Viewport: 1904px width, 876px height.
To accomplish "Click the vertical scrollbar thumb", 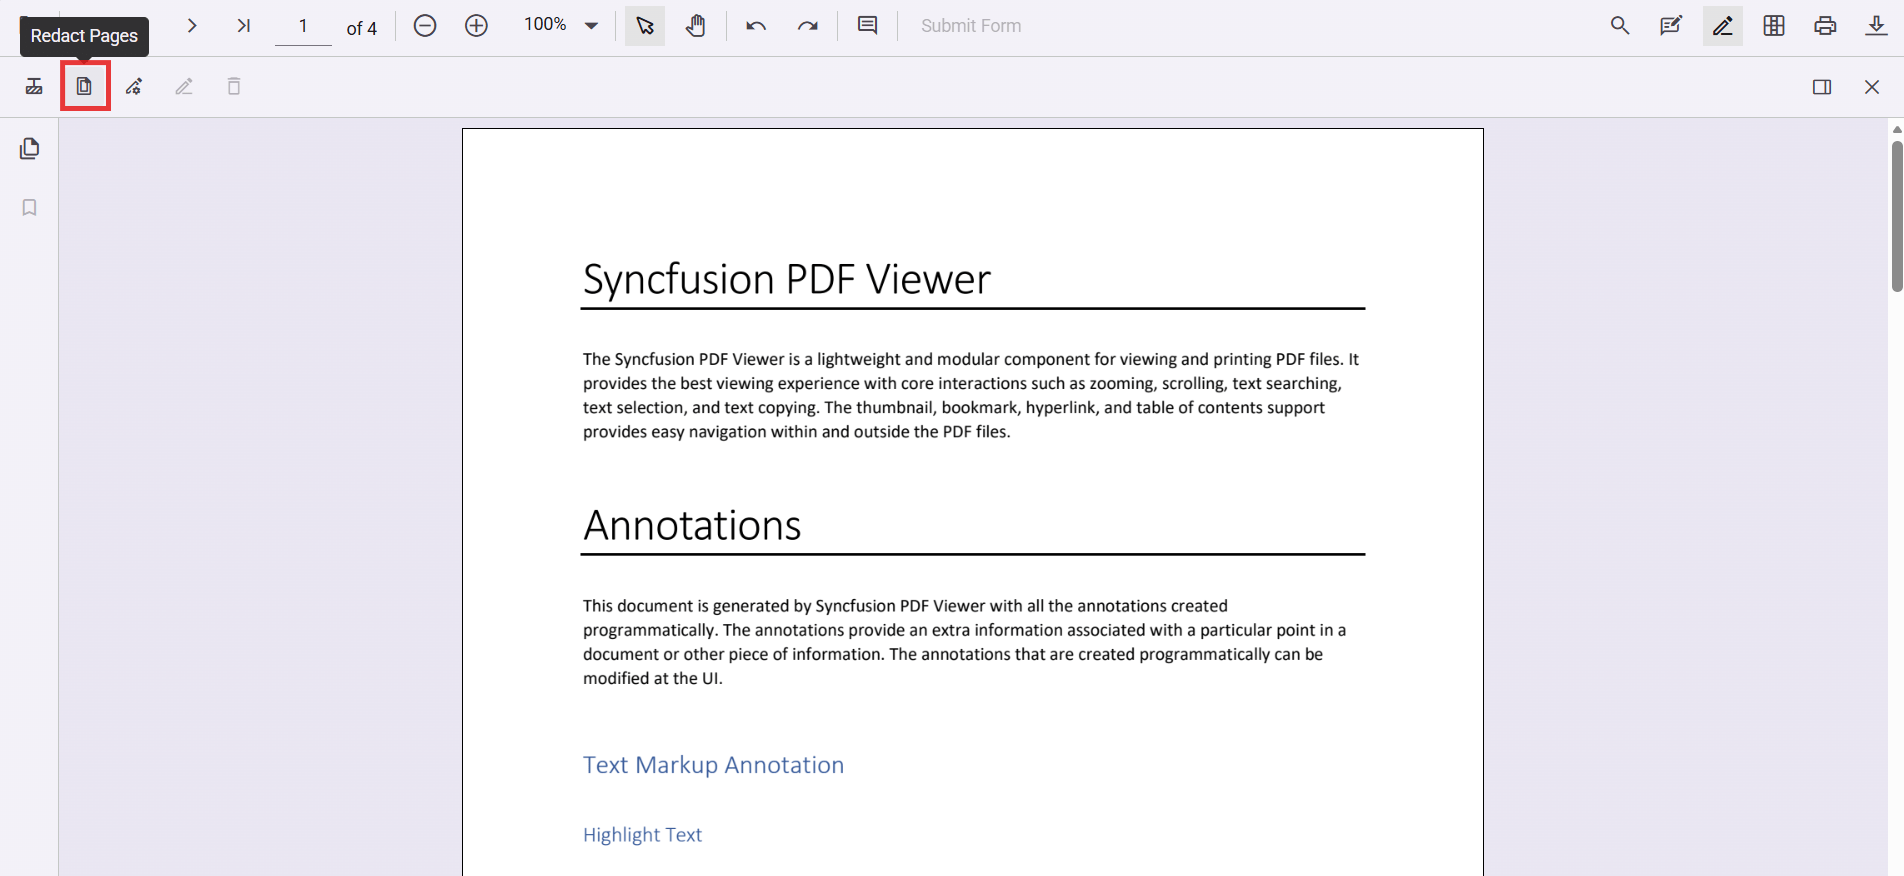I will point(1897,216).
